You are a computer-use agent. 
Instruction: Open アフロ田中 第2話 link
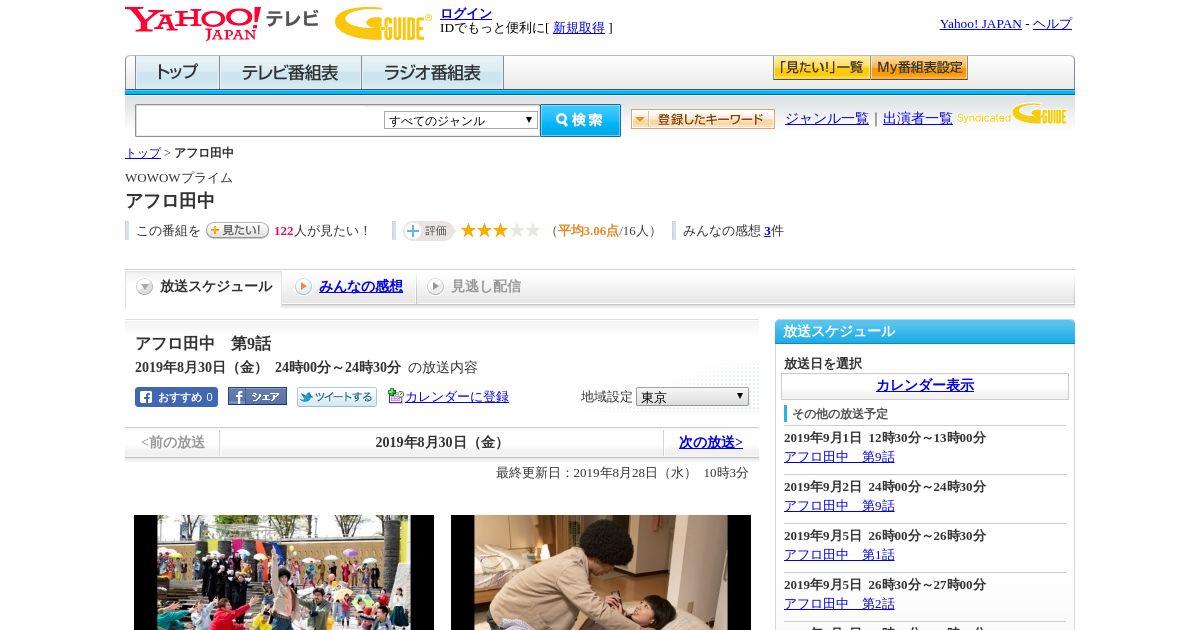tap(839, 604)
